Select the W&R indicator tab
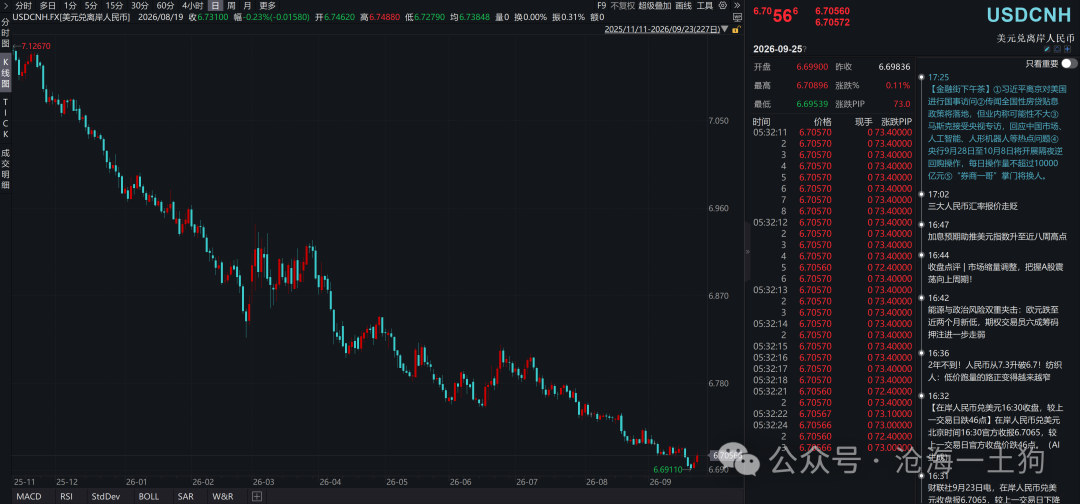 [x=222, y=496]
